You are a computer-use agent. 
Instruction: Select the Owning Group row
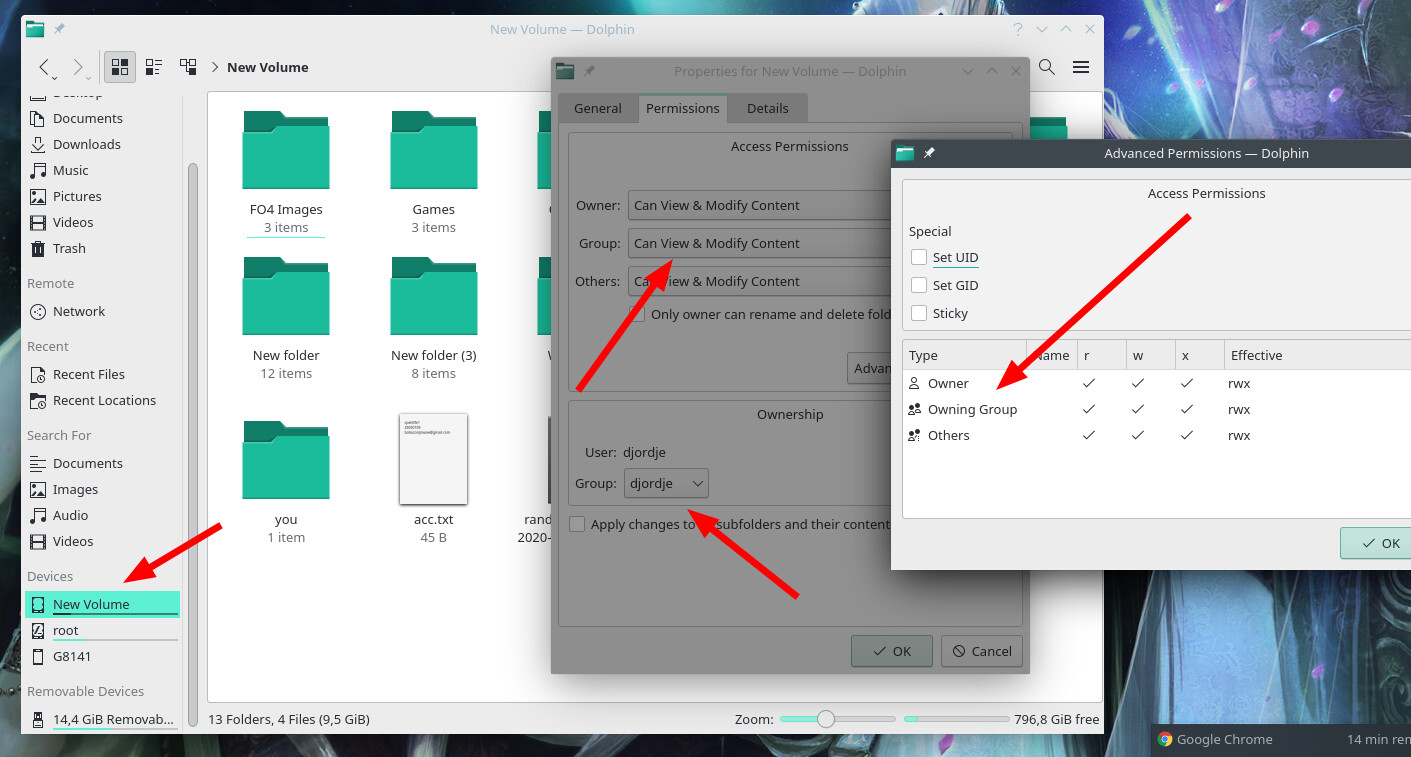[1157, 409]
